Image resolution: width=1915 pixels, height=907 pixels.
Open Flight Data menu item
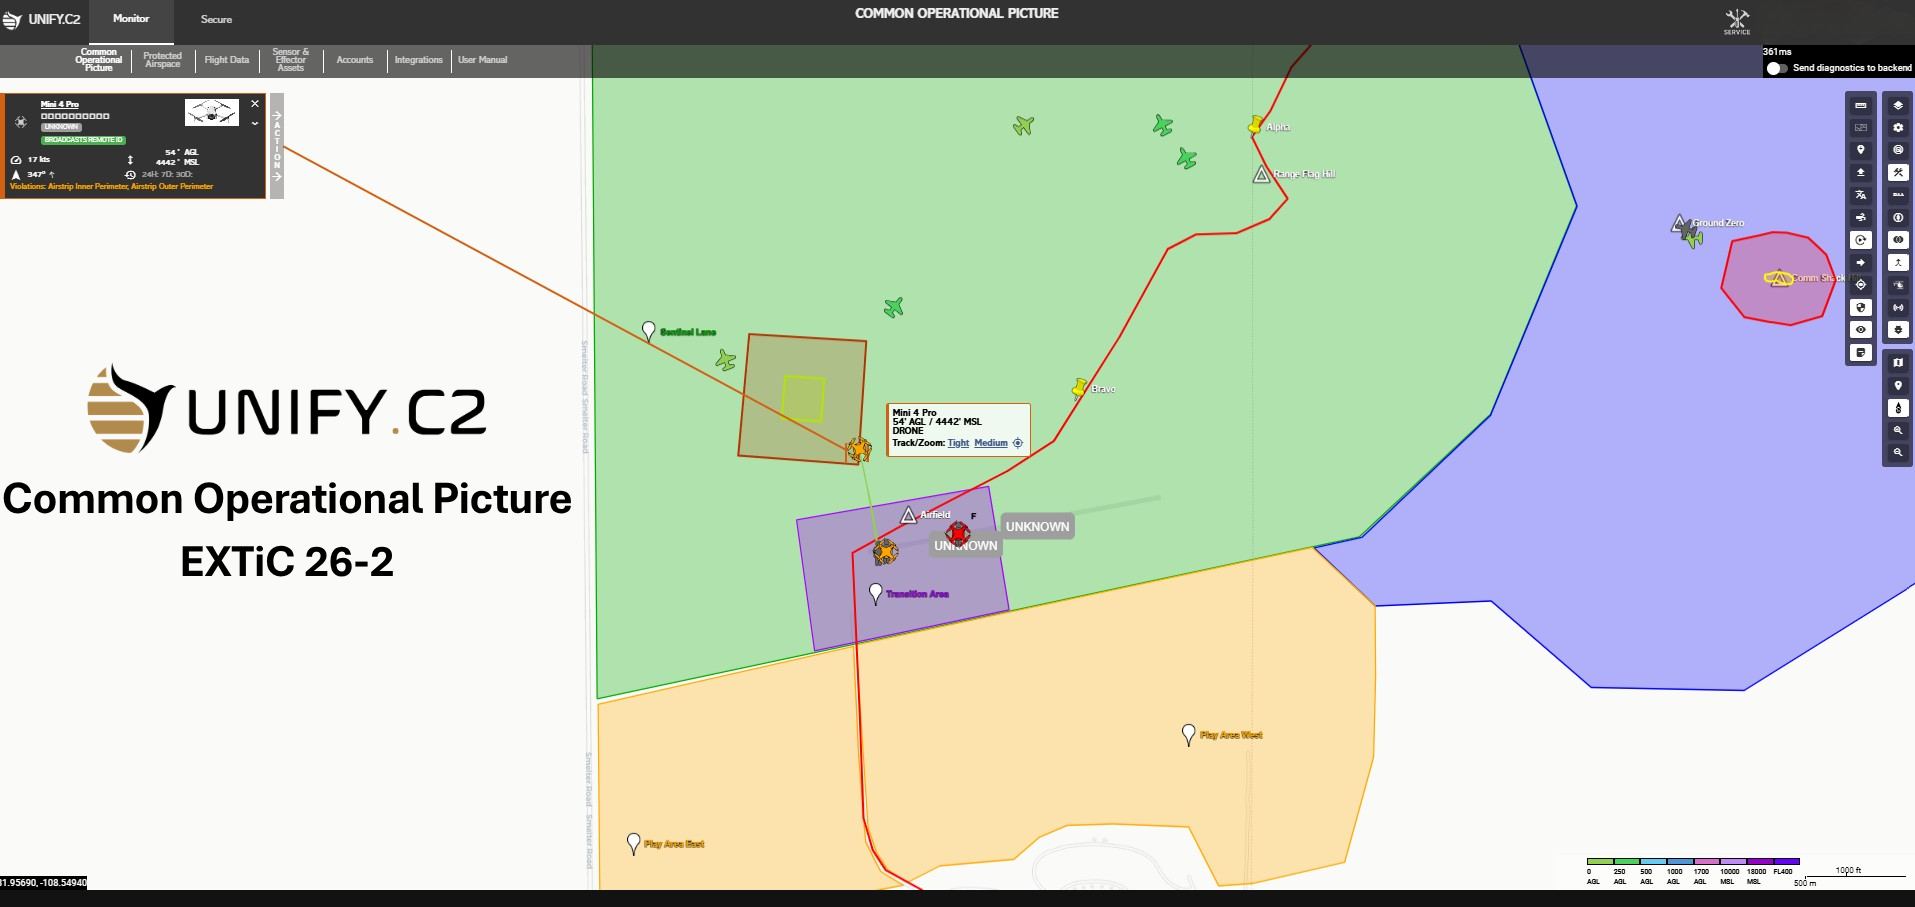[x=227, y=60]
